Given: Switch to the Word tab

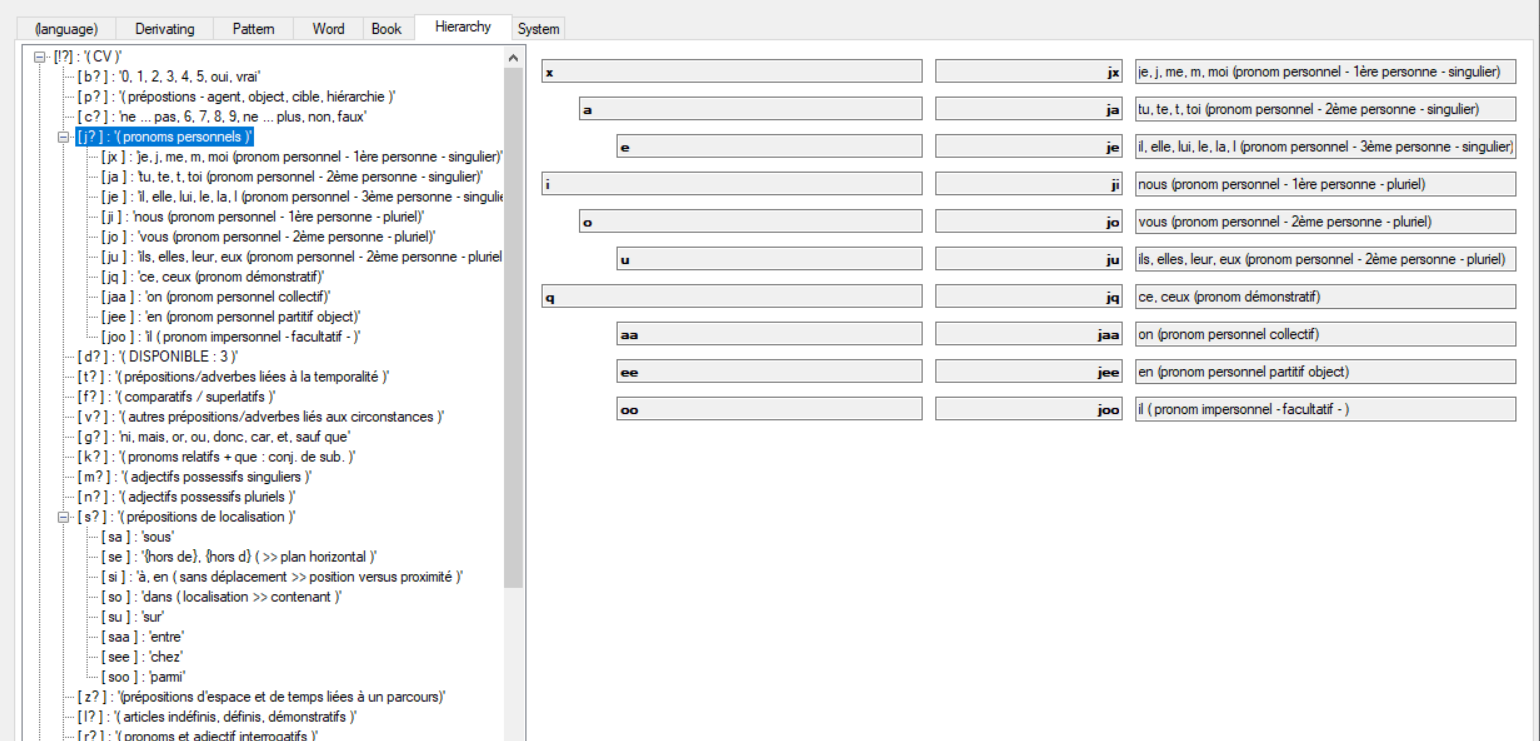Looking at the screenshot, I should click(x=328, y=29).
